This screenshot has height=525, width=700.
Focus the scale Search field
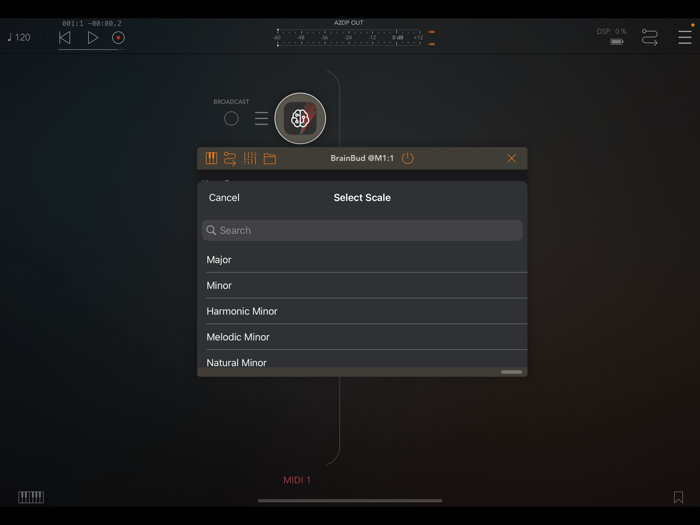pos(362,230)
